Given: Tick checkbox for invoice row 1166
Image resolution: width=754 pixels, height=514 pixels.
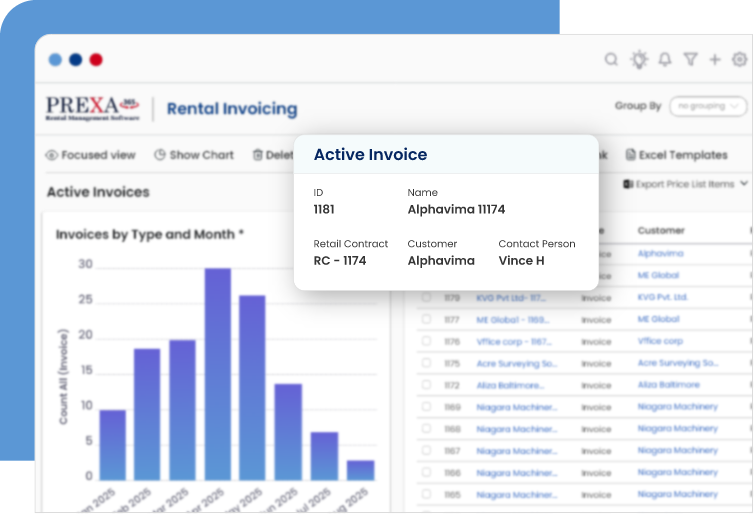Looking at the screenshot, I should tap(426, 472).
